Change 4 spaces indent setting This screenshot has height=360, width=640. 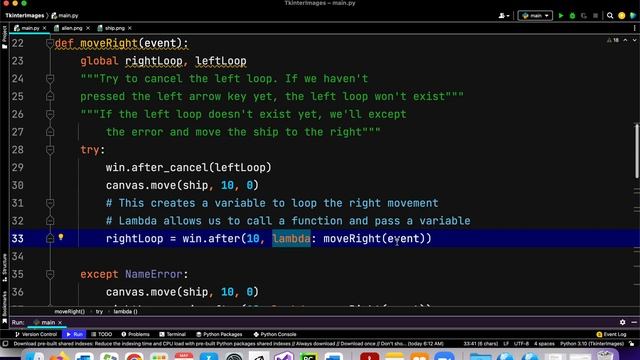point(544,344)
